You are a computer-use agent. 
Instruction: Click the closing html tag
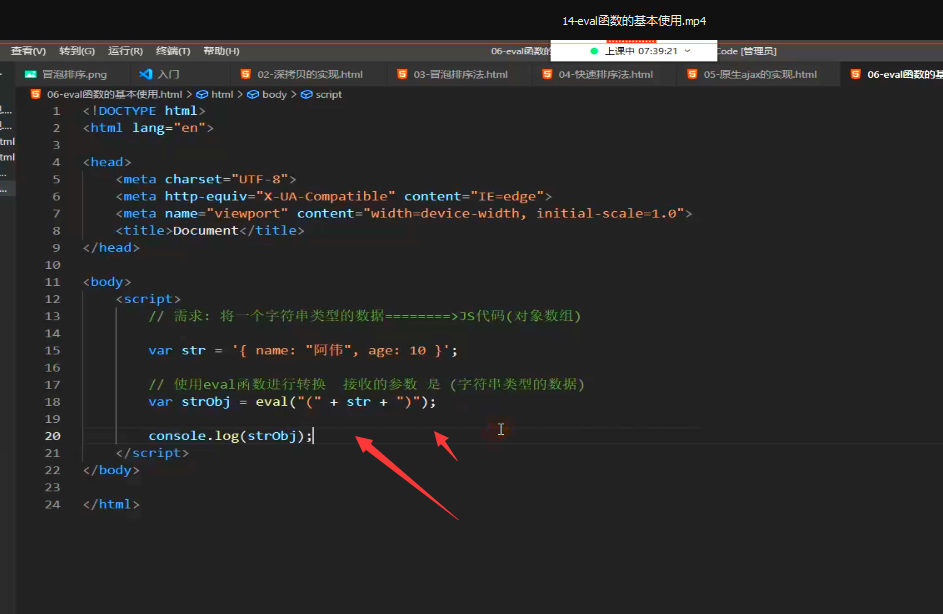pyautogui.click(x=111, y=504)
